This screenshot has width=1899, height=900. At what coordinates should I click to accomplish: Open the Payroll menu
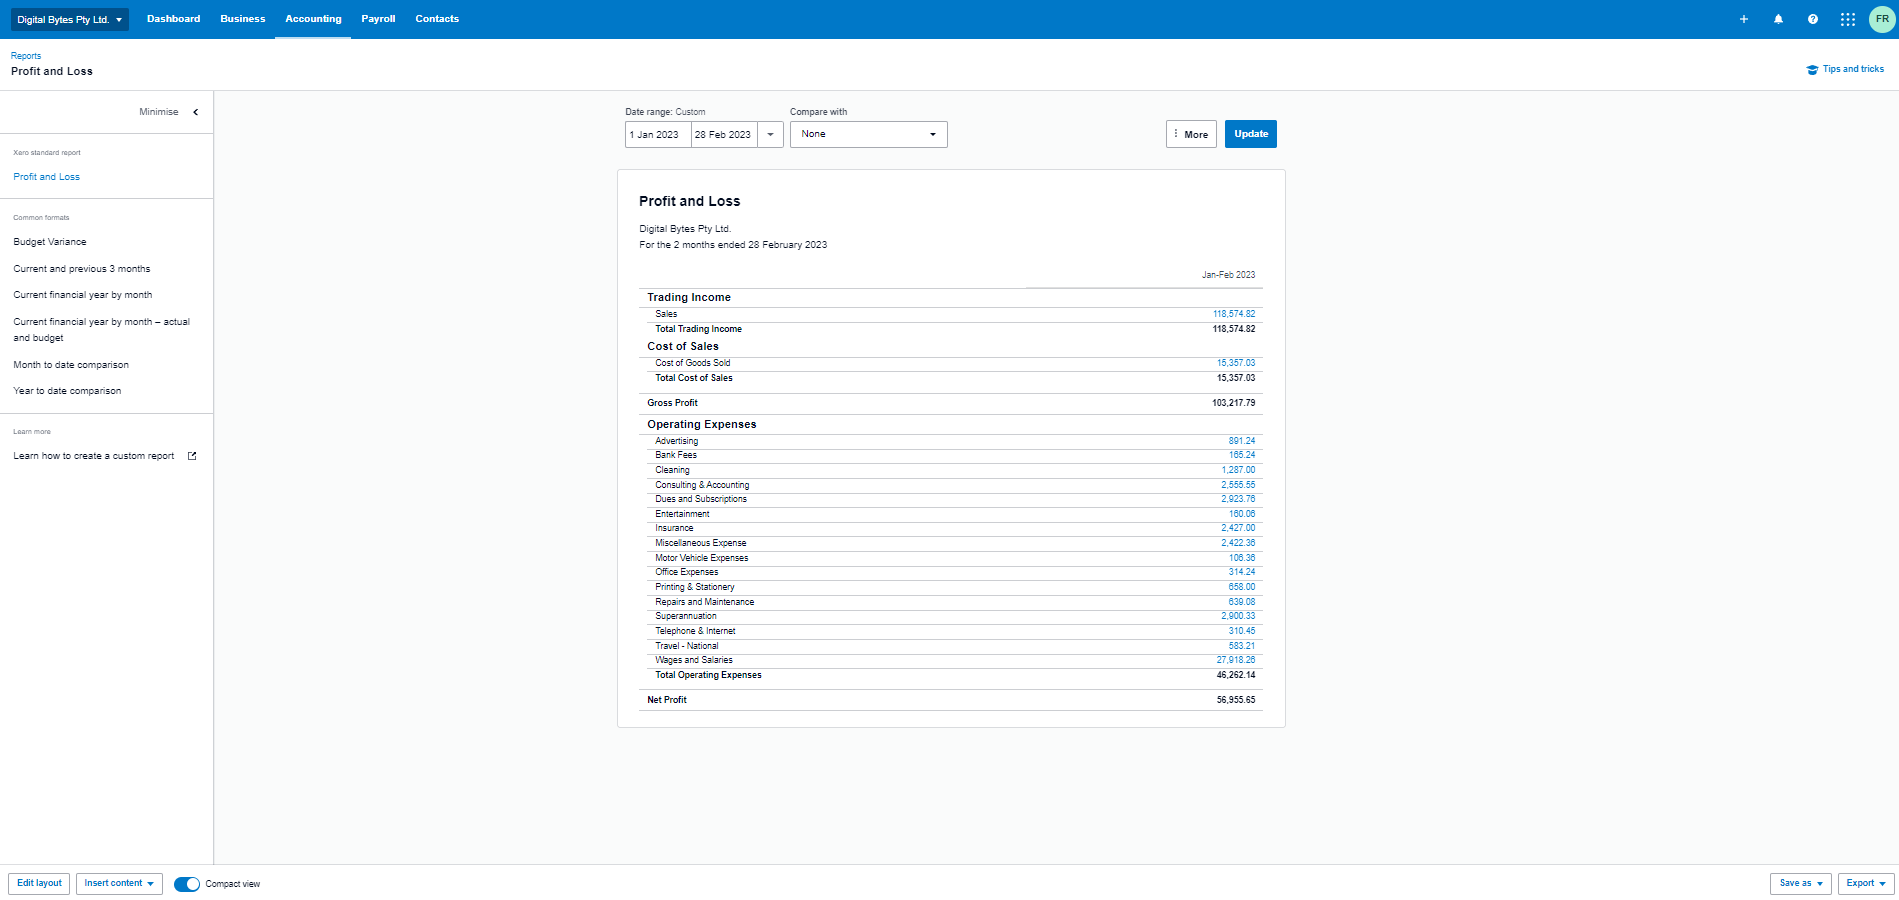click(x=378, y=19)
